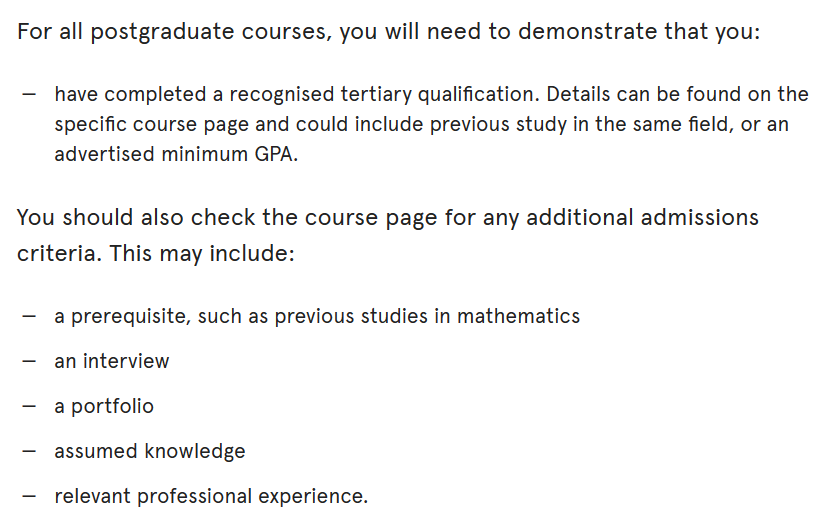Click the 'a prerequisite' list item

(317, 316)
